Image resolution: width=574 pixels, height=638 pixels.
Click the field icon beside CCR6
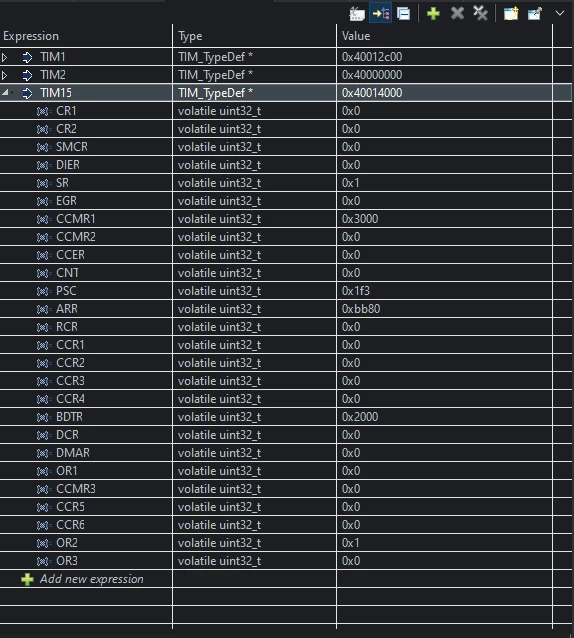(x=44, y=525)
